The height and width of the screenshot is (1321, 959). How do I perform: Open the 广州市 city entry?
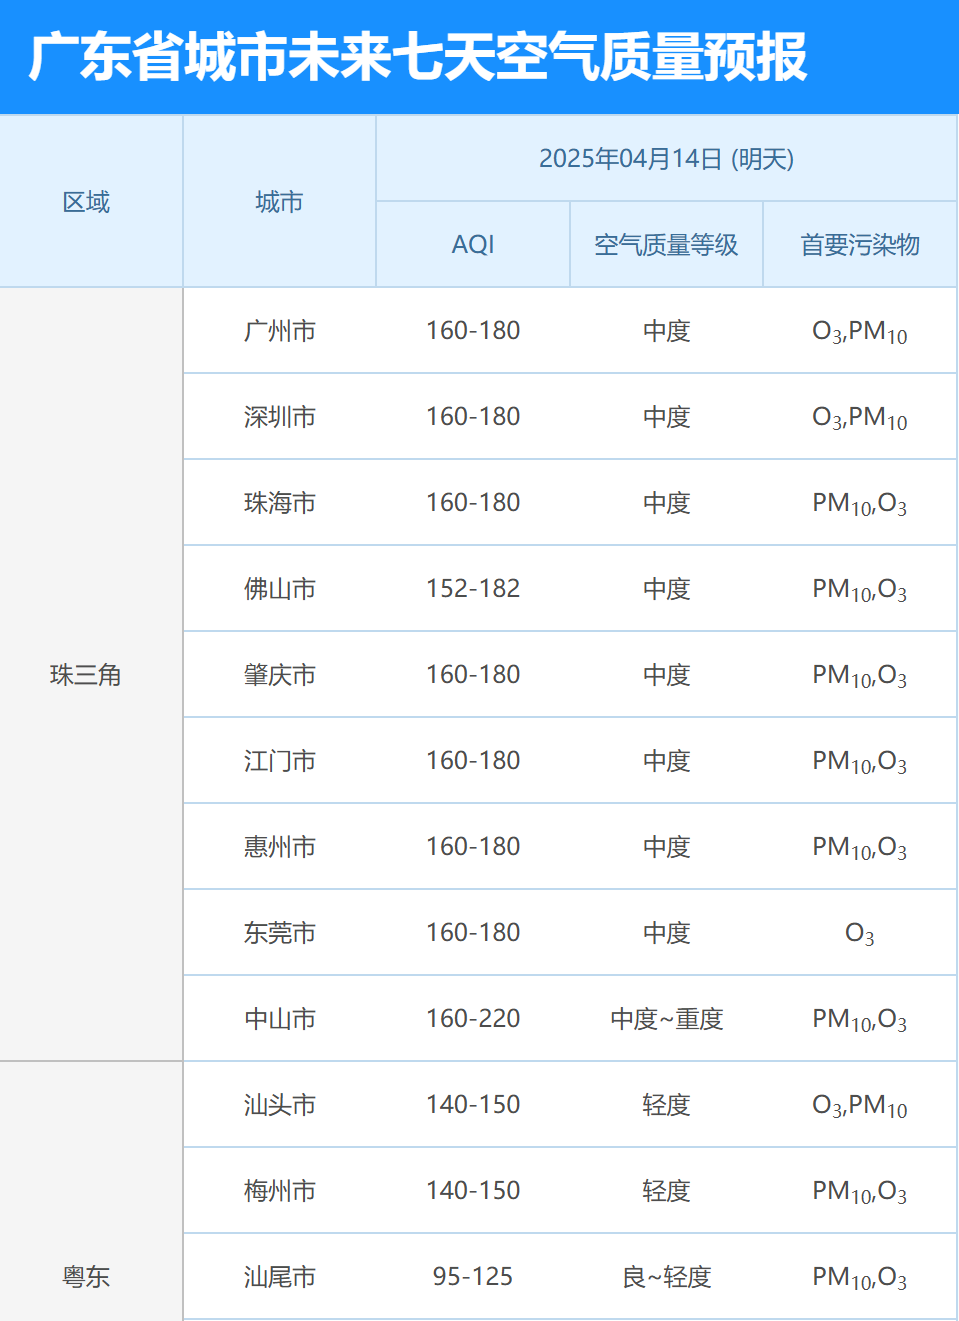[280, 331]
